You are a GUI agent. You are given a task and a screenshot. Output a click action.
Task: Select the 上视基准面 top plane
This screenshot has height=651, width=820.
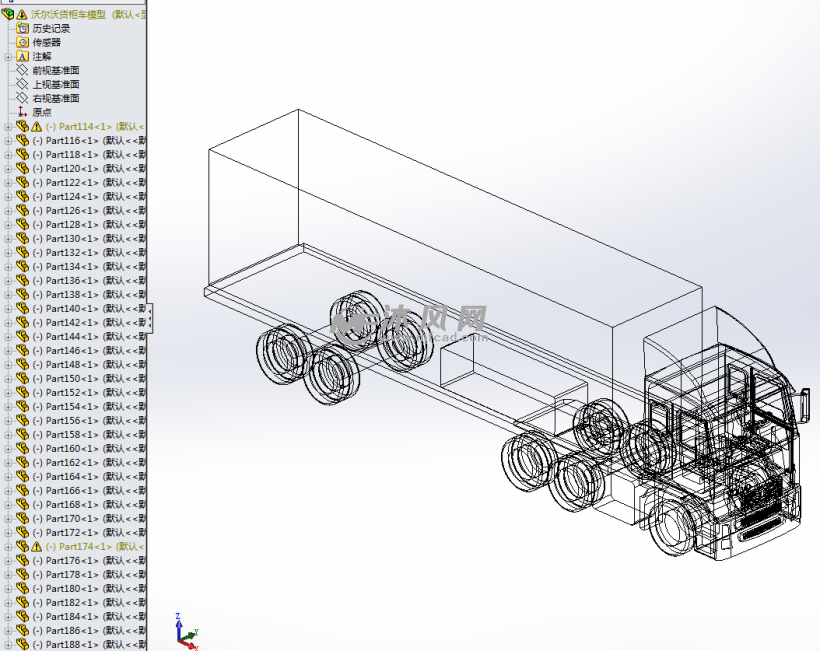pyautogui.click(x=55, y=84)
